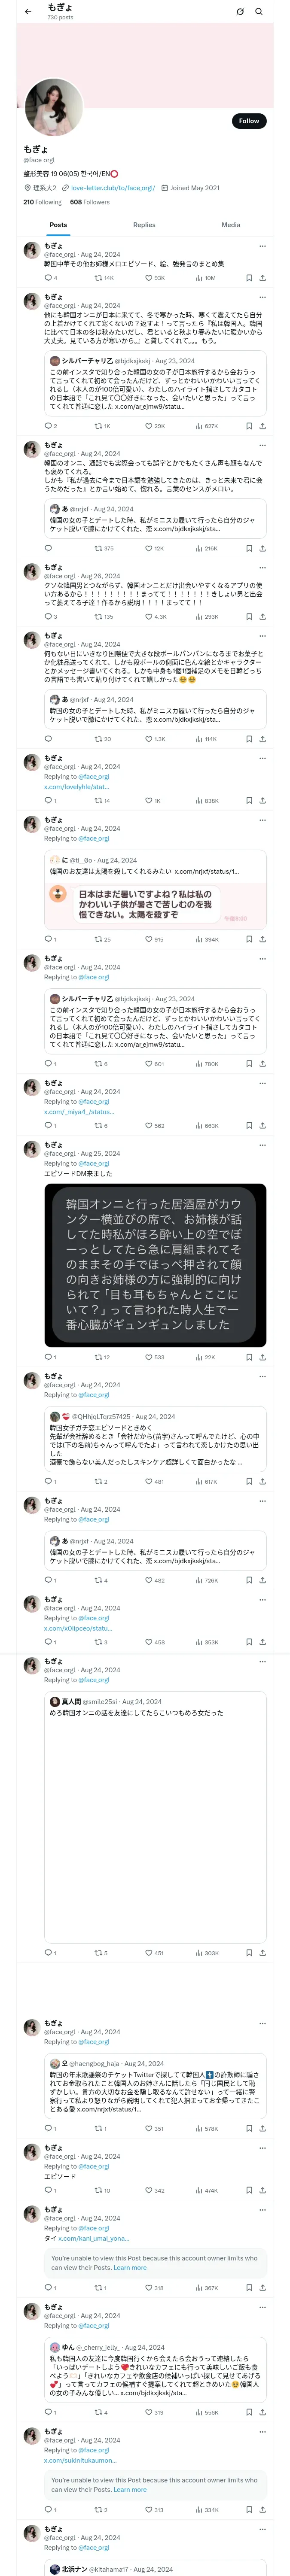
Task: Open more menu on Aug 26 post
Action: coord(262,568)
